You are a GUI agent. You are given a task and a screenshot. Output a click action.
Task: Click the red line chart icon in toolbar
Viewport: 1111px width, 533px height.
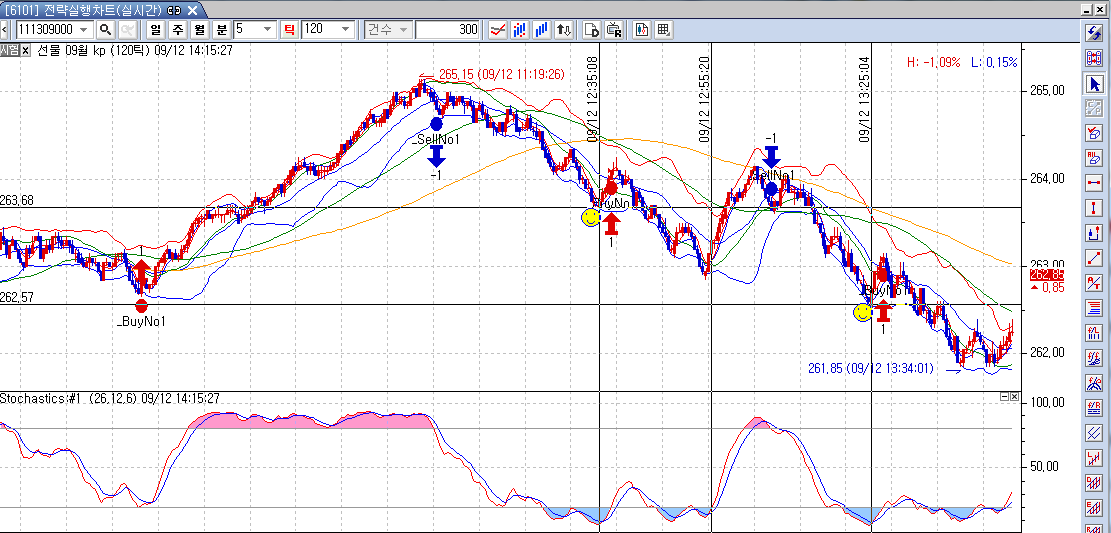coord(497,29)
